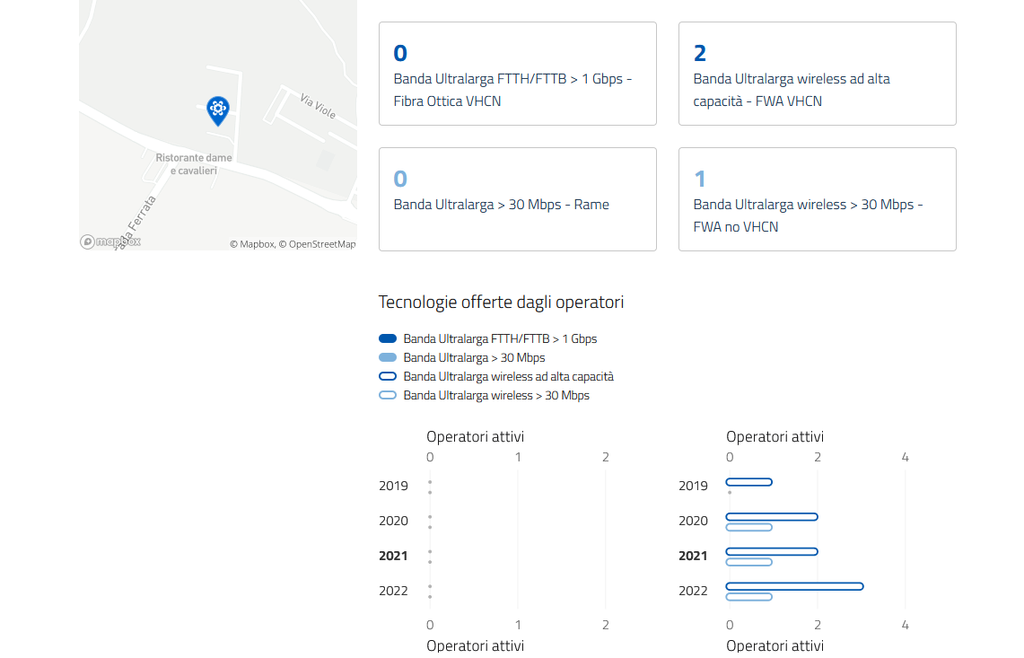Click the Tecnologie offerte dagli operatori heading
Screen dimensions: 1024x658
501,302
